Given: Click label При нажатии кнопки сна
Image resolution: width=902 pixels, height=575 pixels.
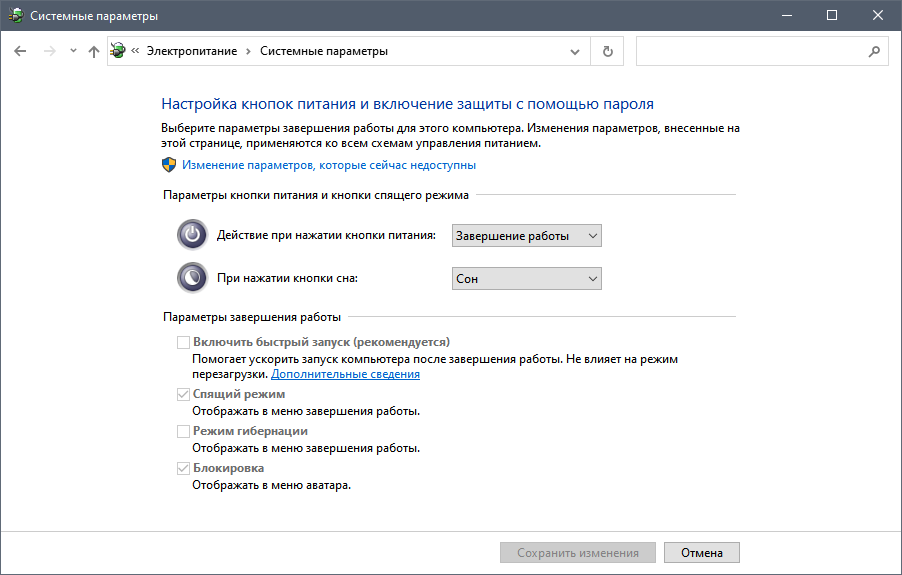Looking at the screenshot, I should click(287, 278).
